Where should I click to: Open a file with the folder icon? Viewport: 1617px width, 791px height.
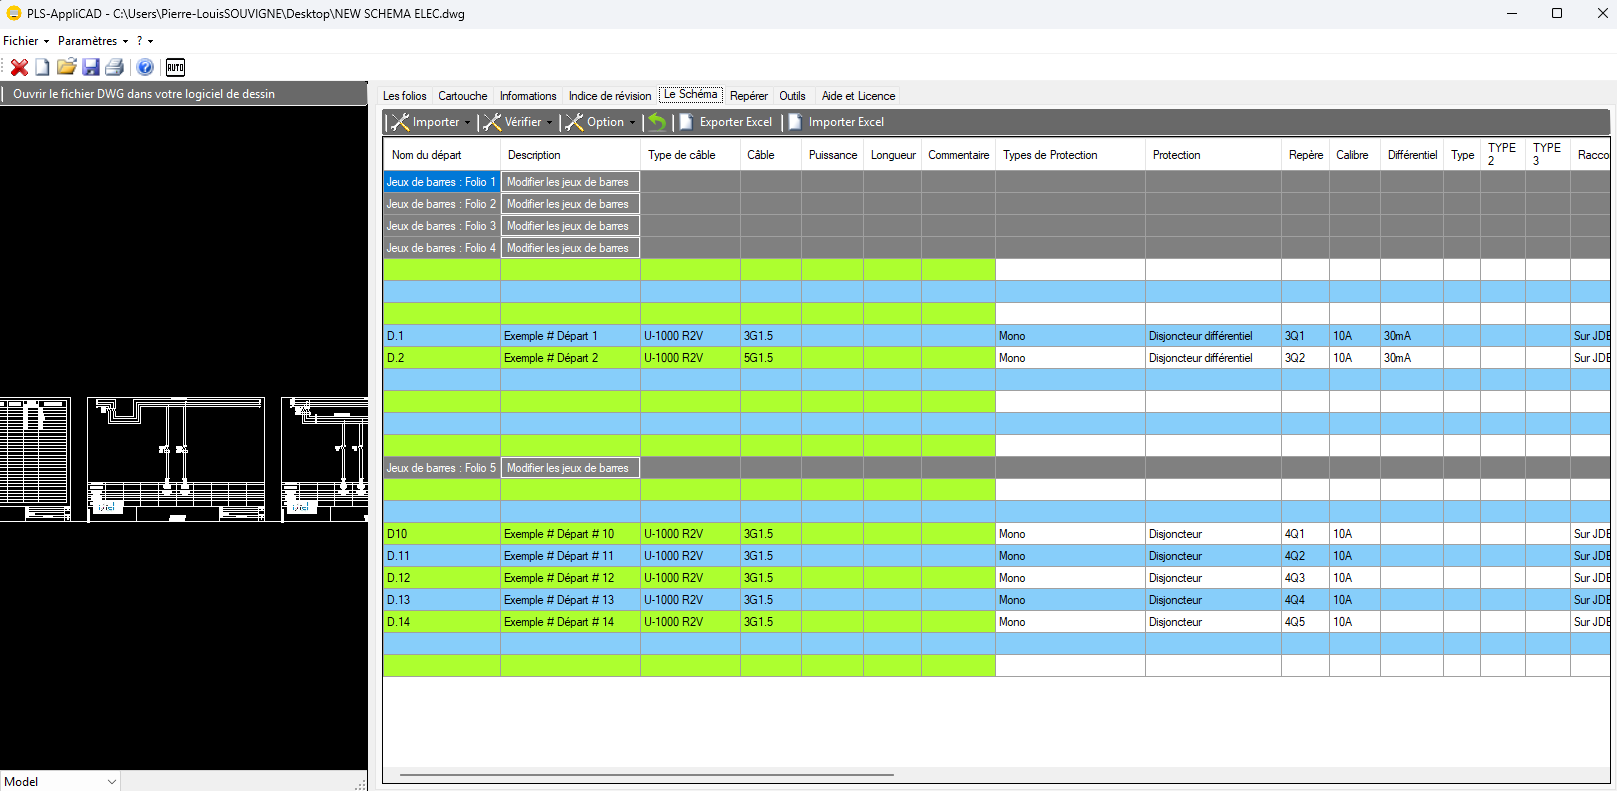tap(66, 67)
